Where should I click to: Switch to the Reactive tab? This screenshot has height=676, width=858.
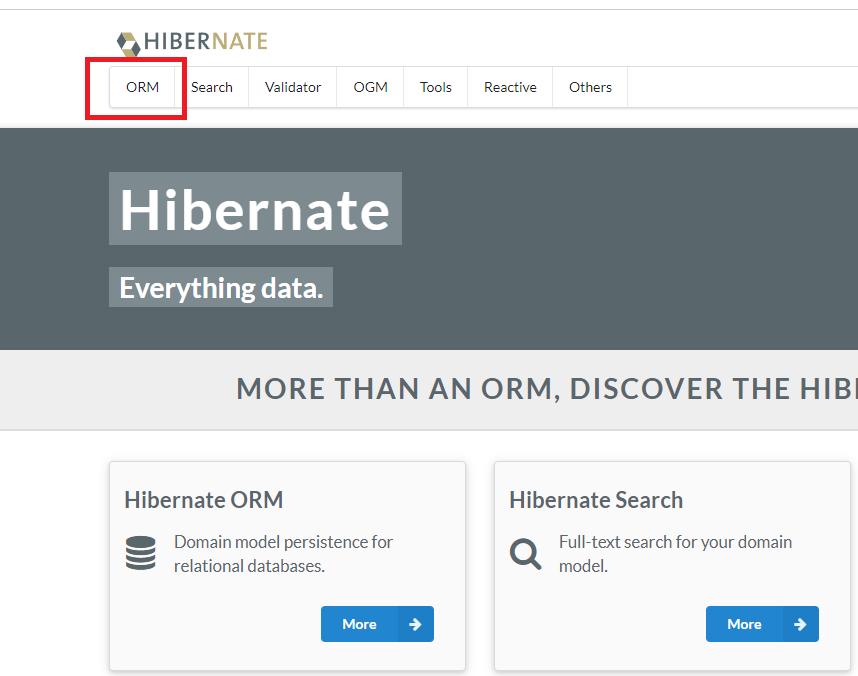[510, 87]
